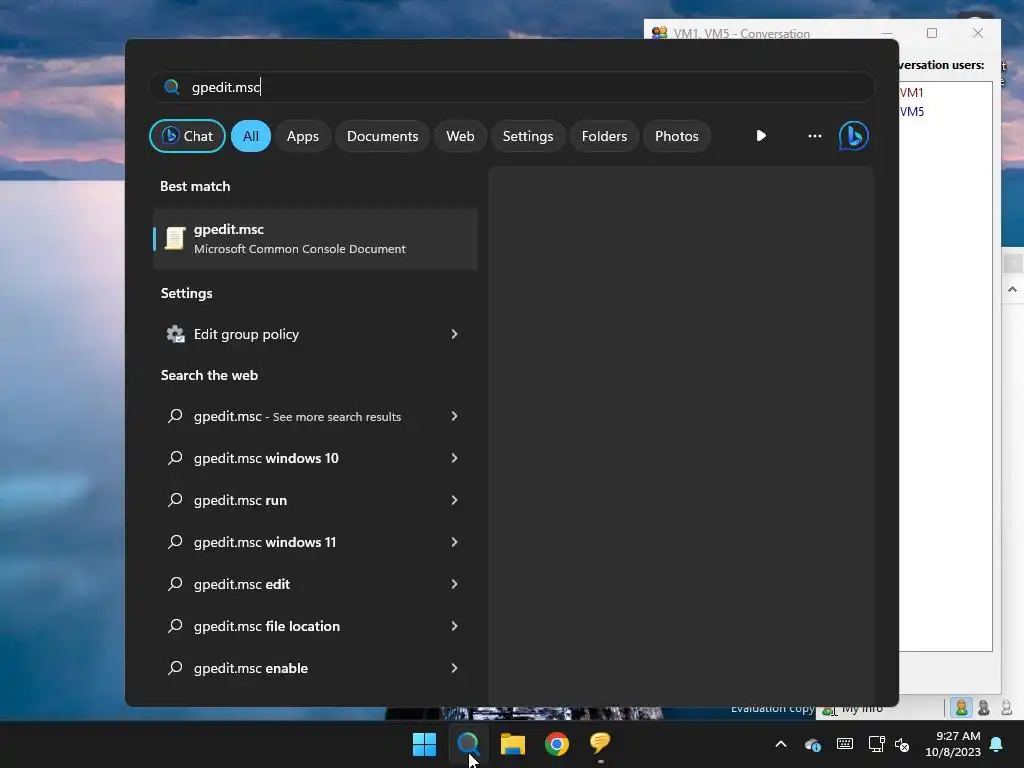Open Bing Chat from the search filter row

pos(187,136)
